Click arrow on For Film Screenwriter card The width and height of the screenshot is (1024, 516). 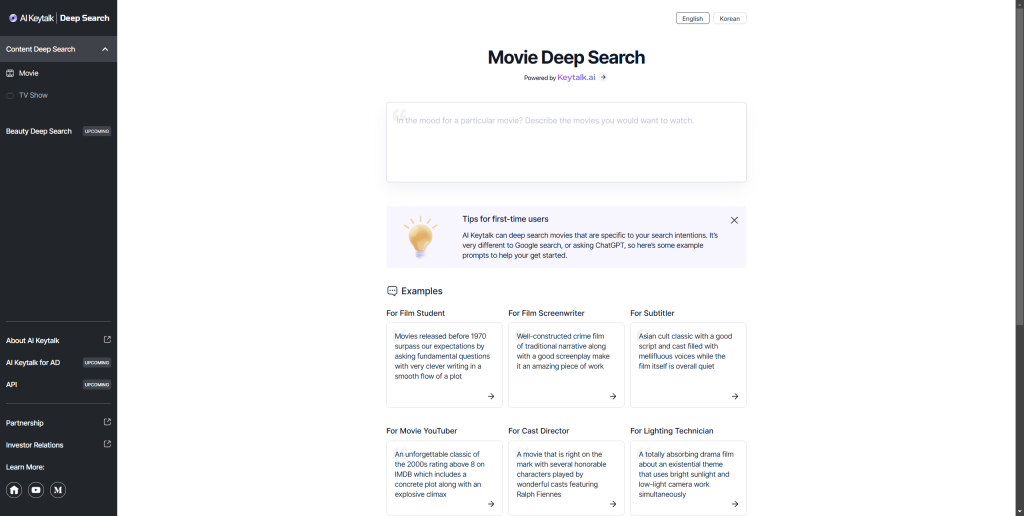pos(613,396)
